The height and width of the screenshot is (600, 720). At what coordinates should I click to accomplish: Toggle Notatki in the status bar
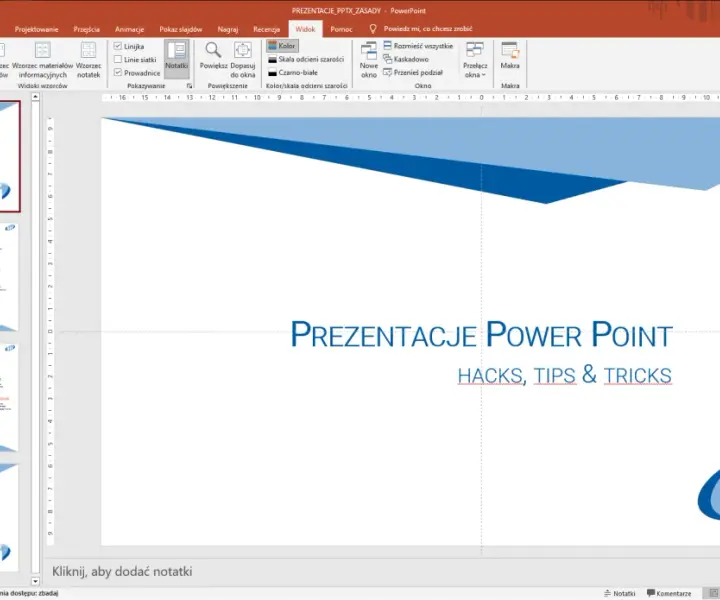pyautogui.click(x=619, y=593)
